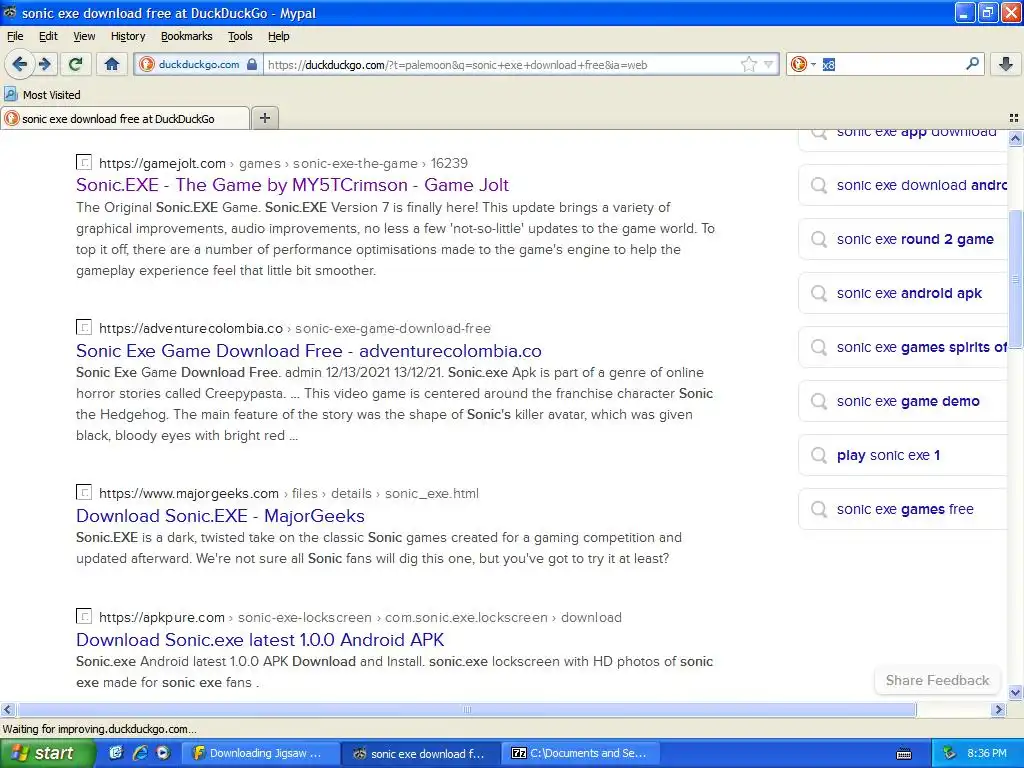
Task: Go forward using the Forward arrow button
Action: click(45, 64)
